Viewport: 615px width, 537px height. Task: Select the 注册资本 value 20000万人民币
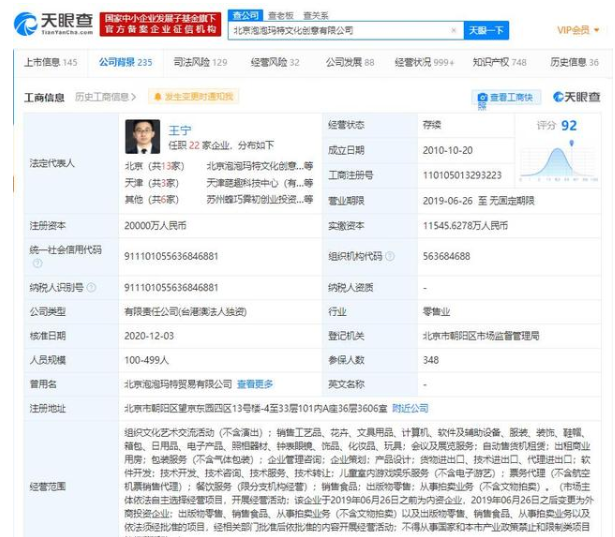[x=155, y=226]
